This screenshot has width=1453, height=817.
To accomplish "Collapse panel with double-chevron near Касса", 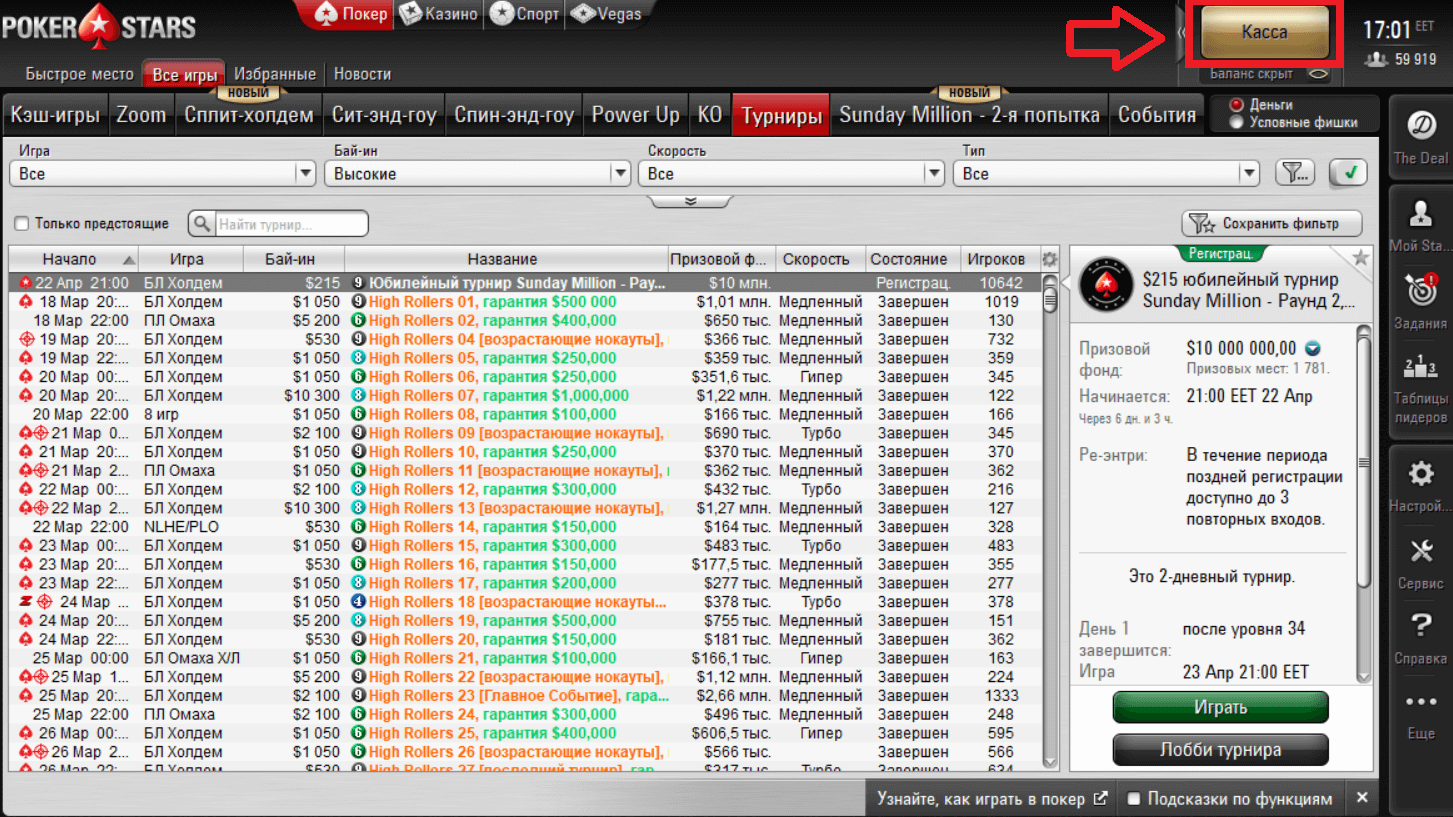I will coord(1180,33).
